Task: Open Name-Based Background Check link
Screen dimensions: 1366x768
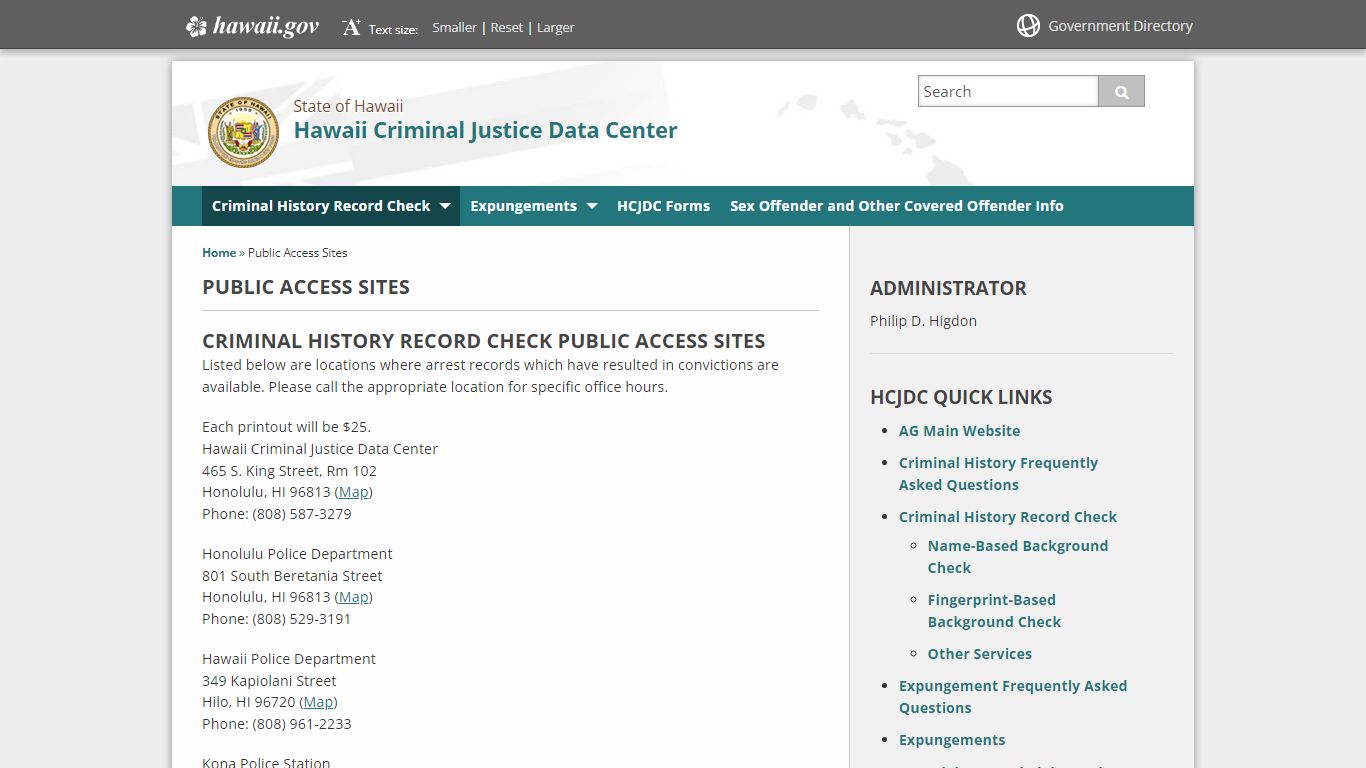Action: pos(1018,557)
